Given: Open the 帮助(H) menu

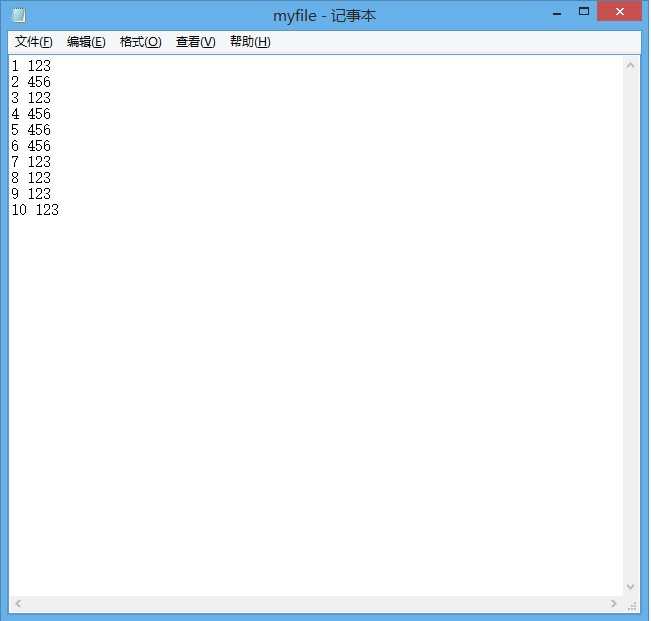Looking at the screenshot, I should [250, 42].
